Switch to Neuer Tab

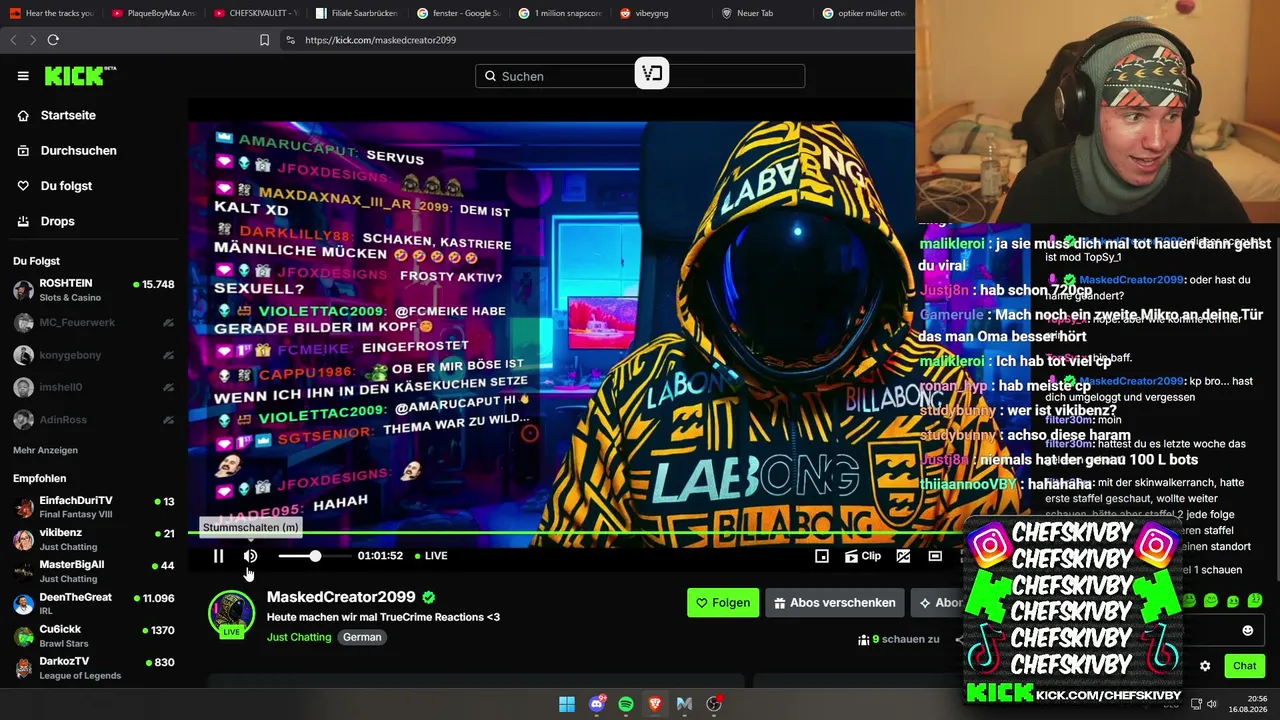point(763,13)
